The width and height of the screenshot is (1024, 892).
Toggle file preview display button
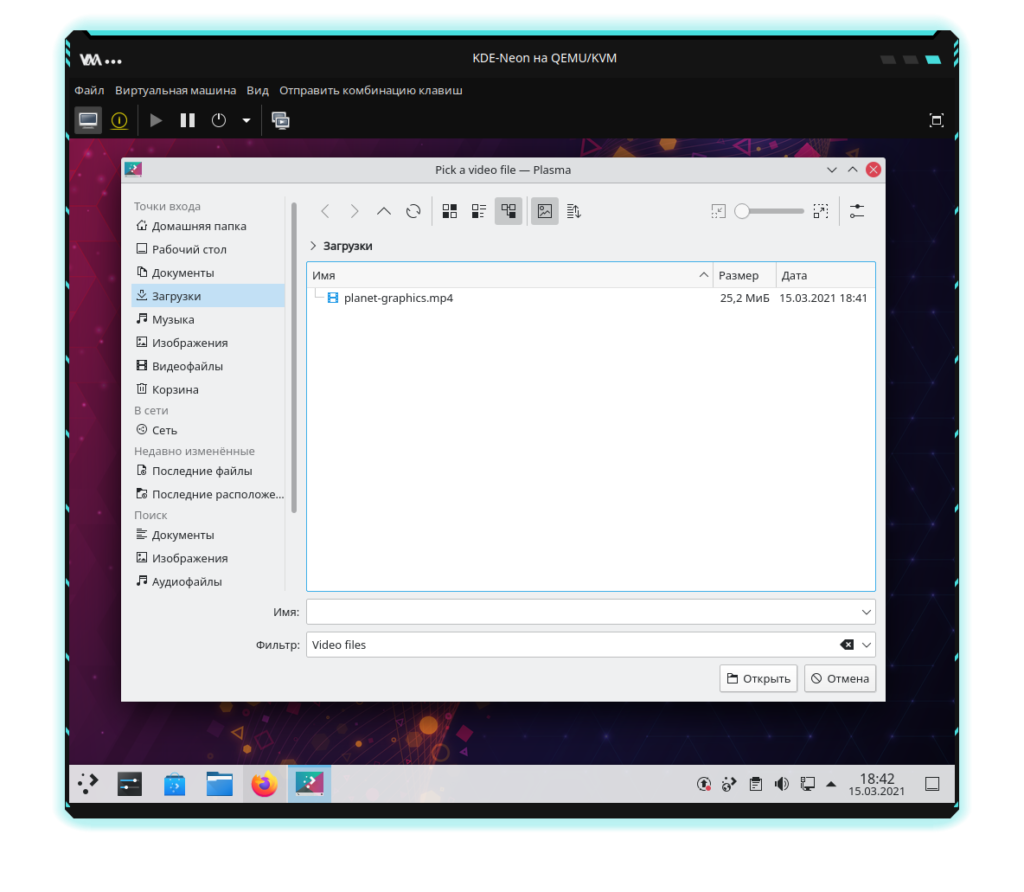click(x=544, y=211)
